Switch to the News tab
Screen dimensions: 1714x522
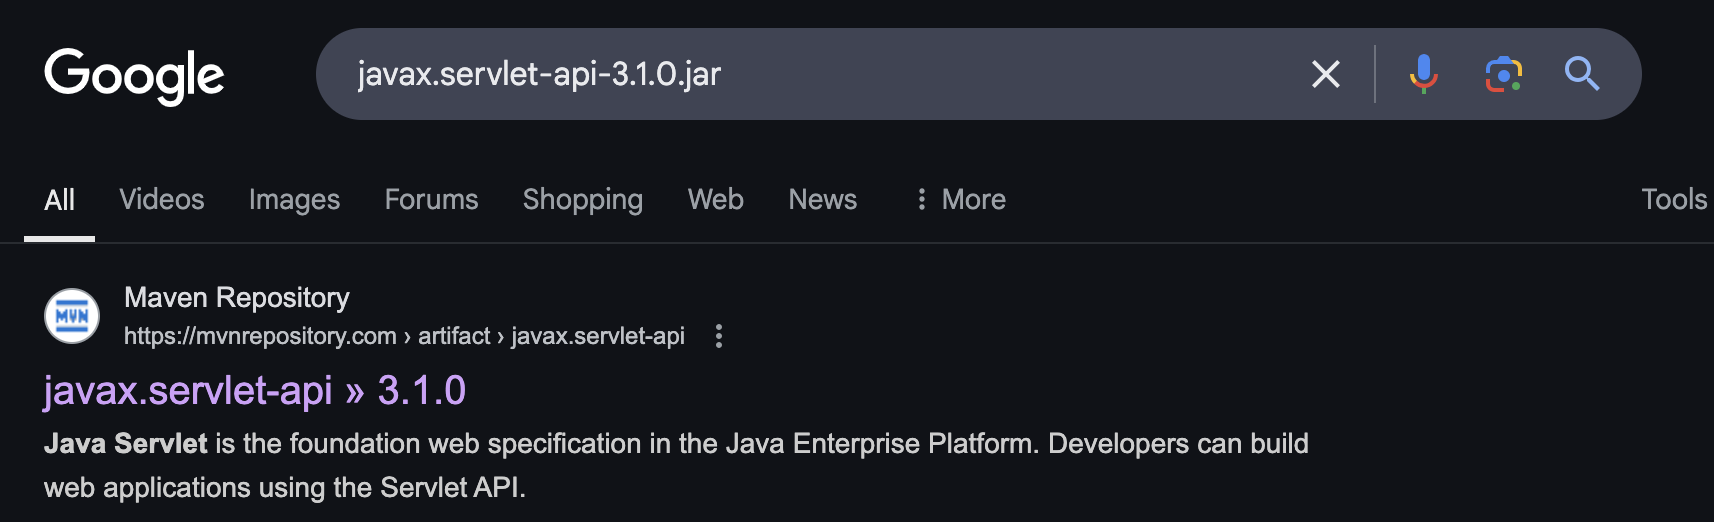pos(823,200)
